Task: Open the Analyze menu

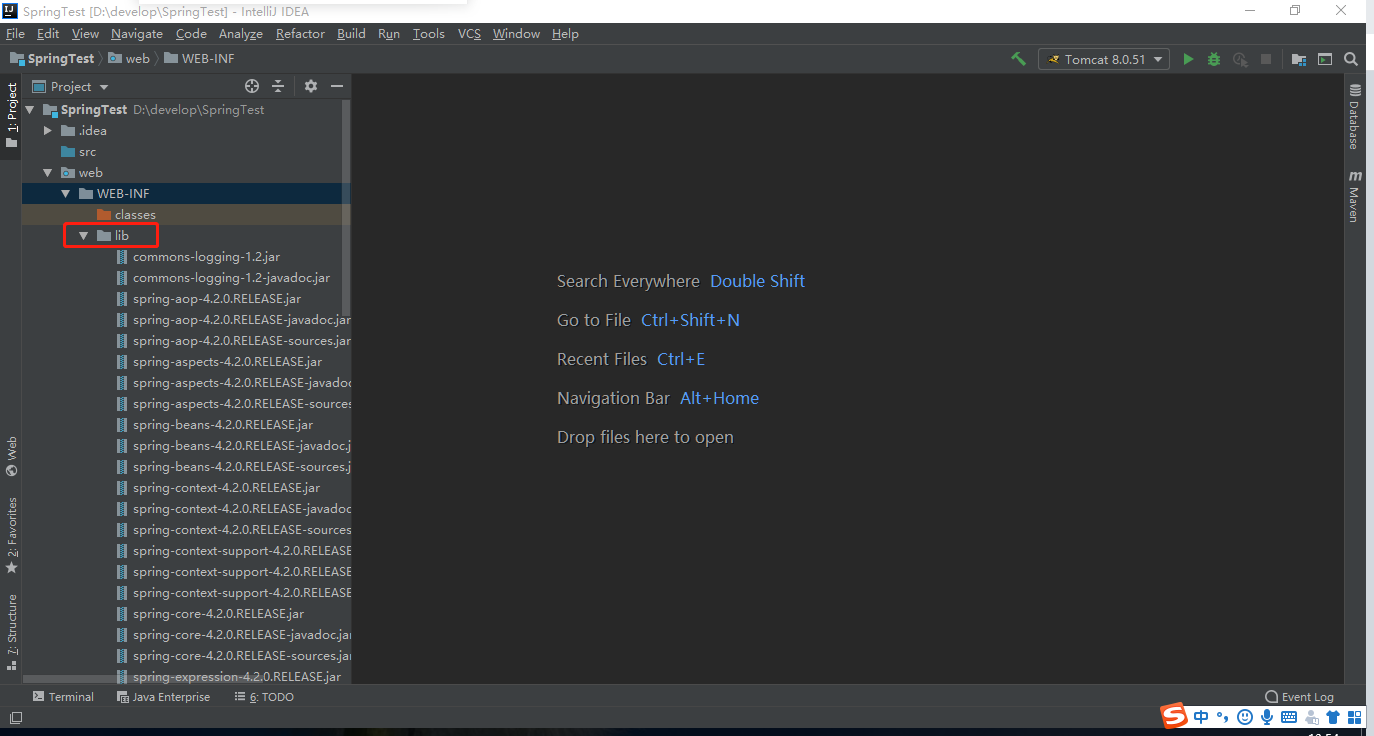Action: [241, 34]
